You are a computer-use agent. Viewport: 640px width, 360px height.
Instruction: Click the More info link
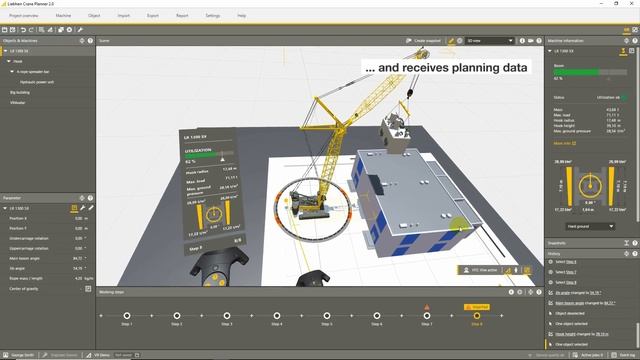564,143
